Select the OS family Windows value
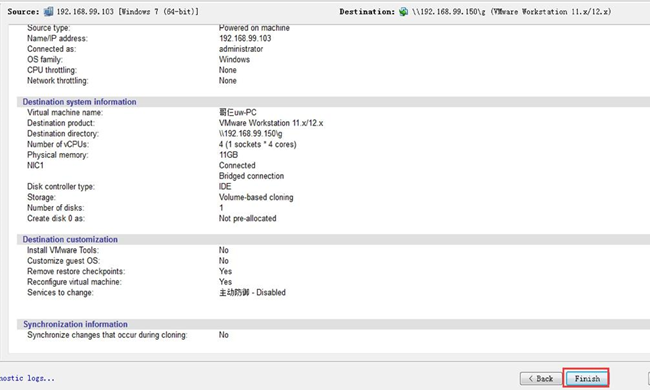 point(234,59)
